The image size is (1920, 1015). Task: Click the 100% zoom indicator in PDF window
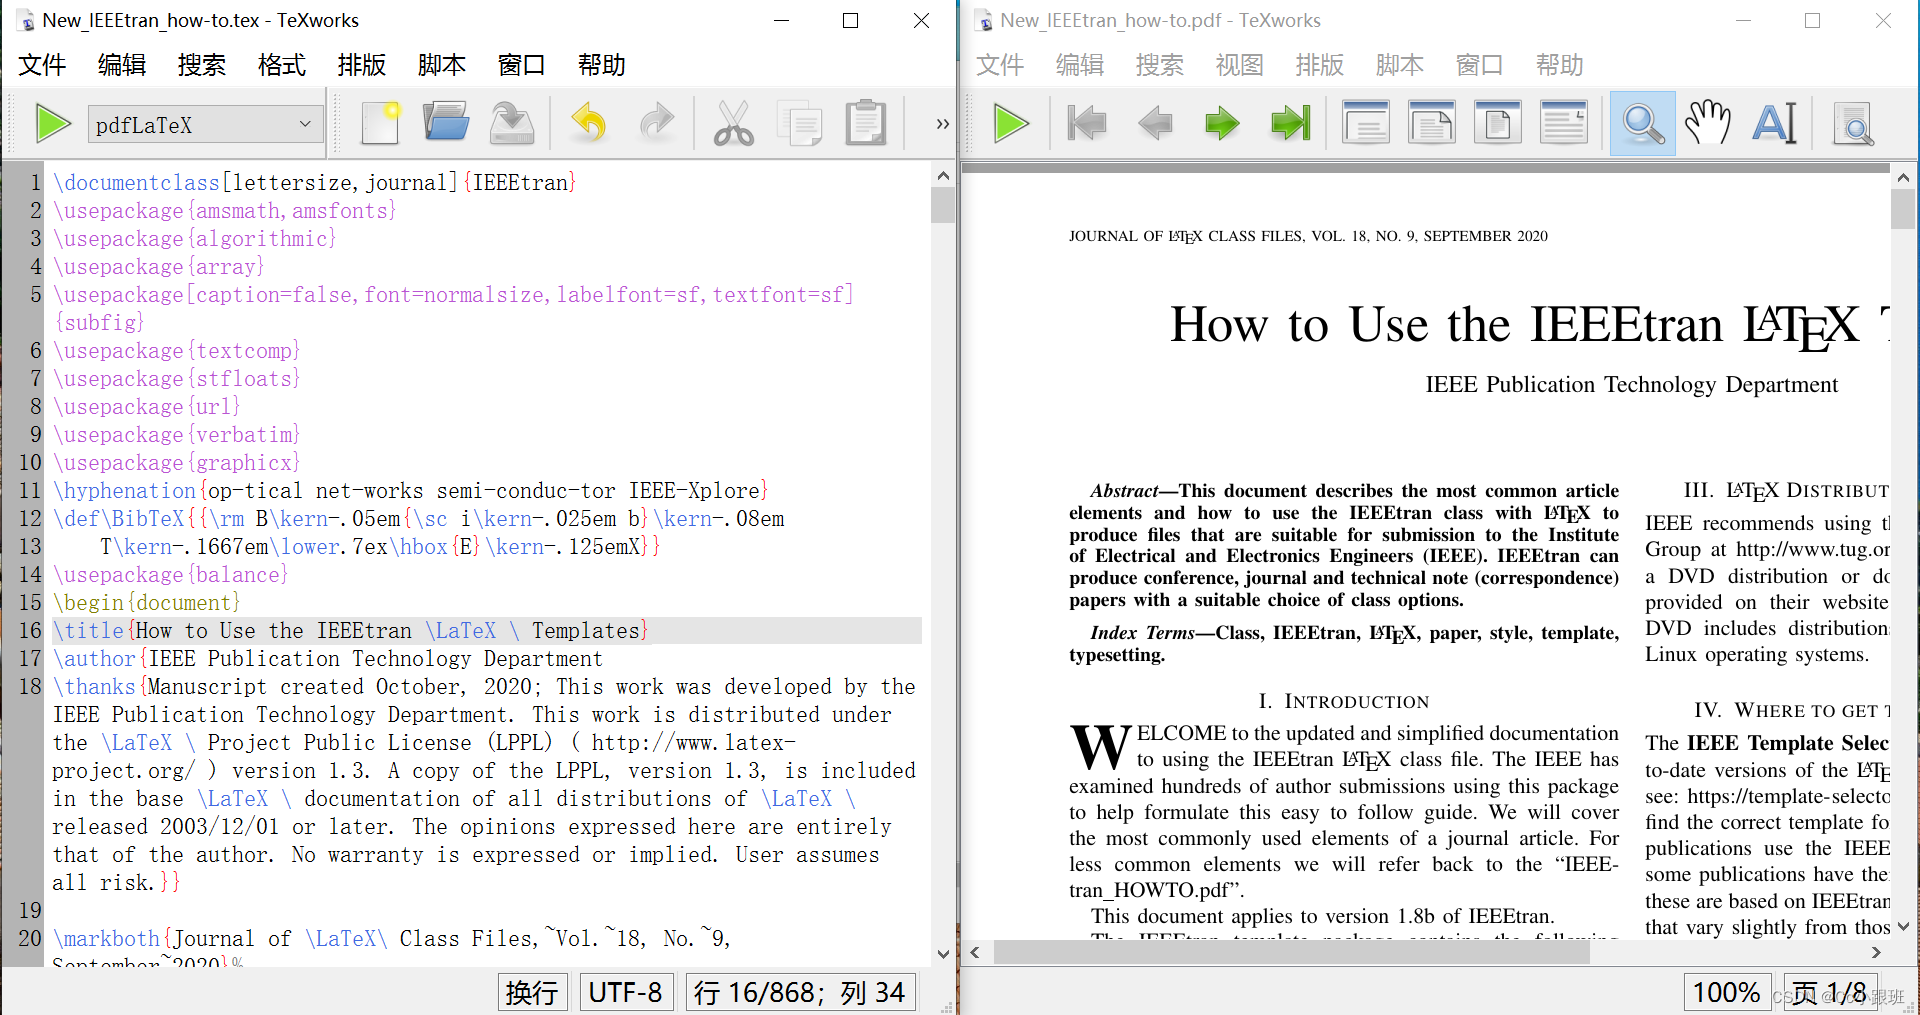[x=1727, y=992]
